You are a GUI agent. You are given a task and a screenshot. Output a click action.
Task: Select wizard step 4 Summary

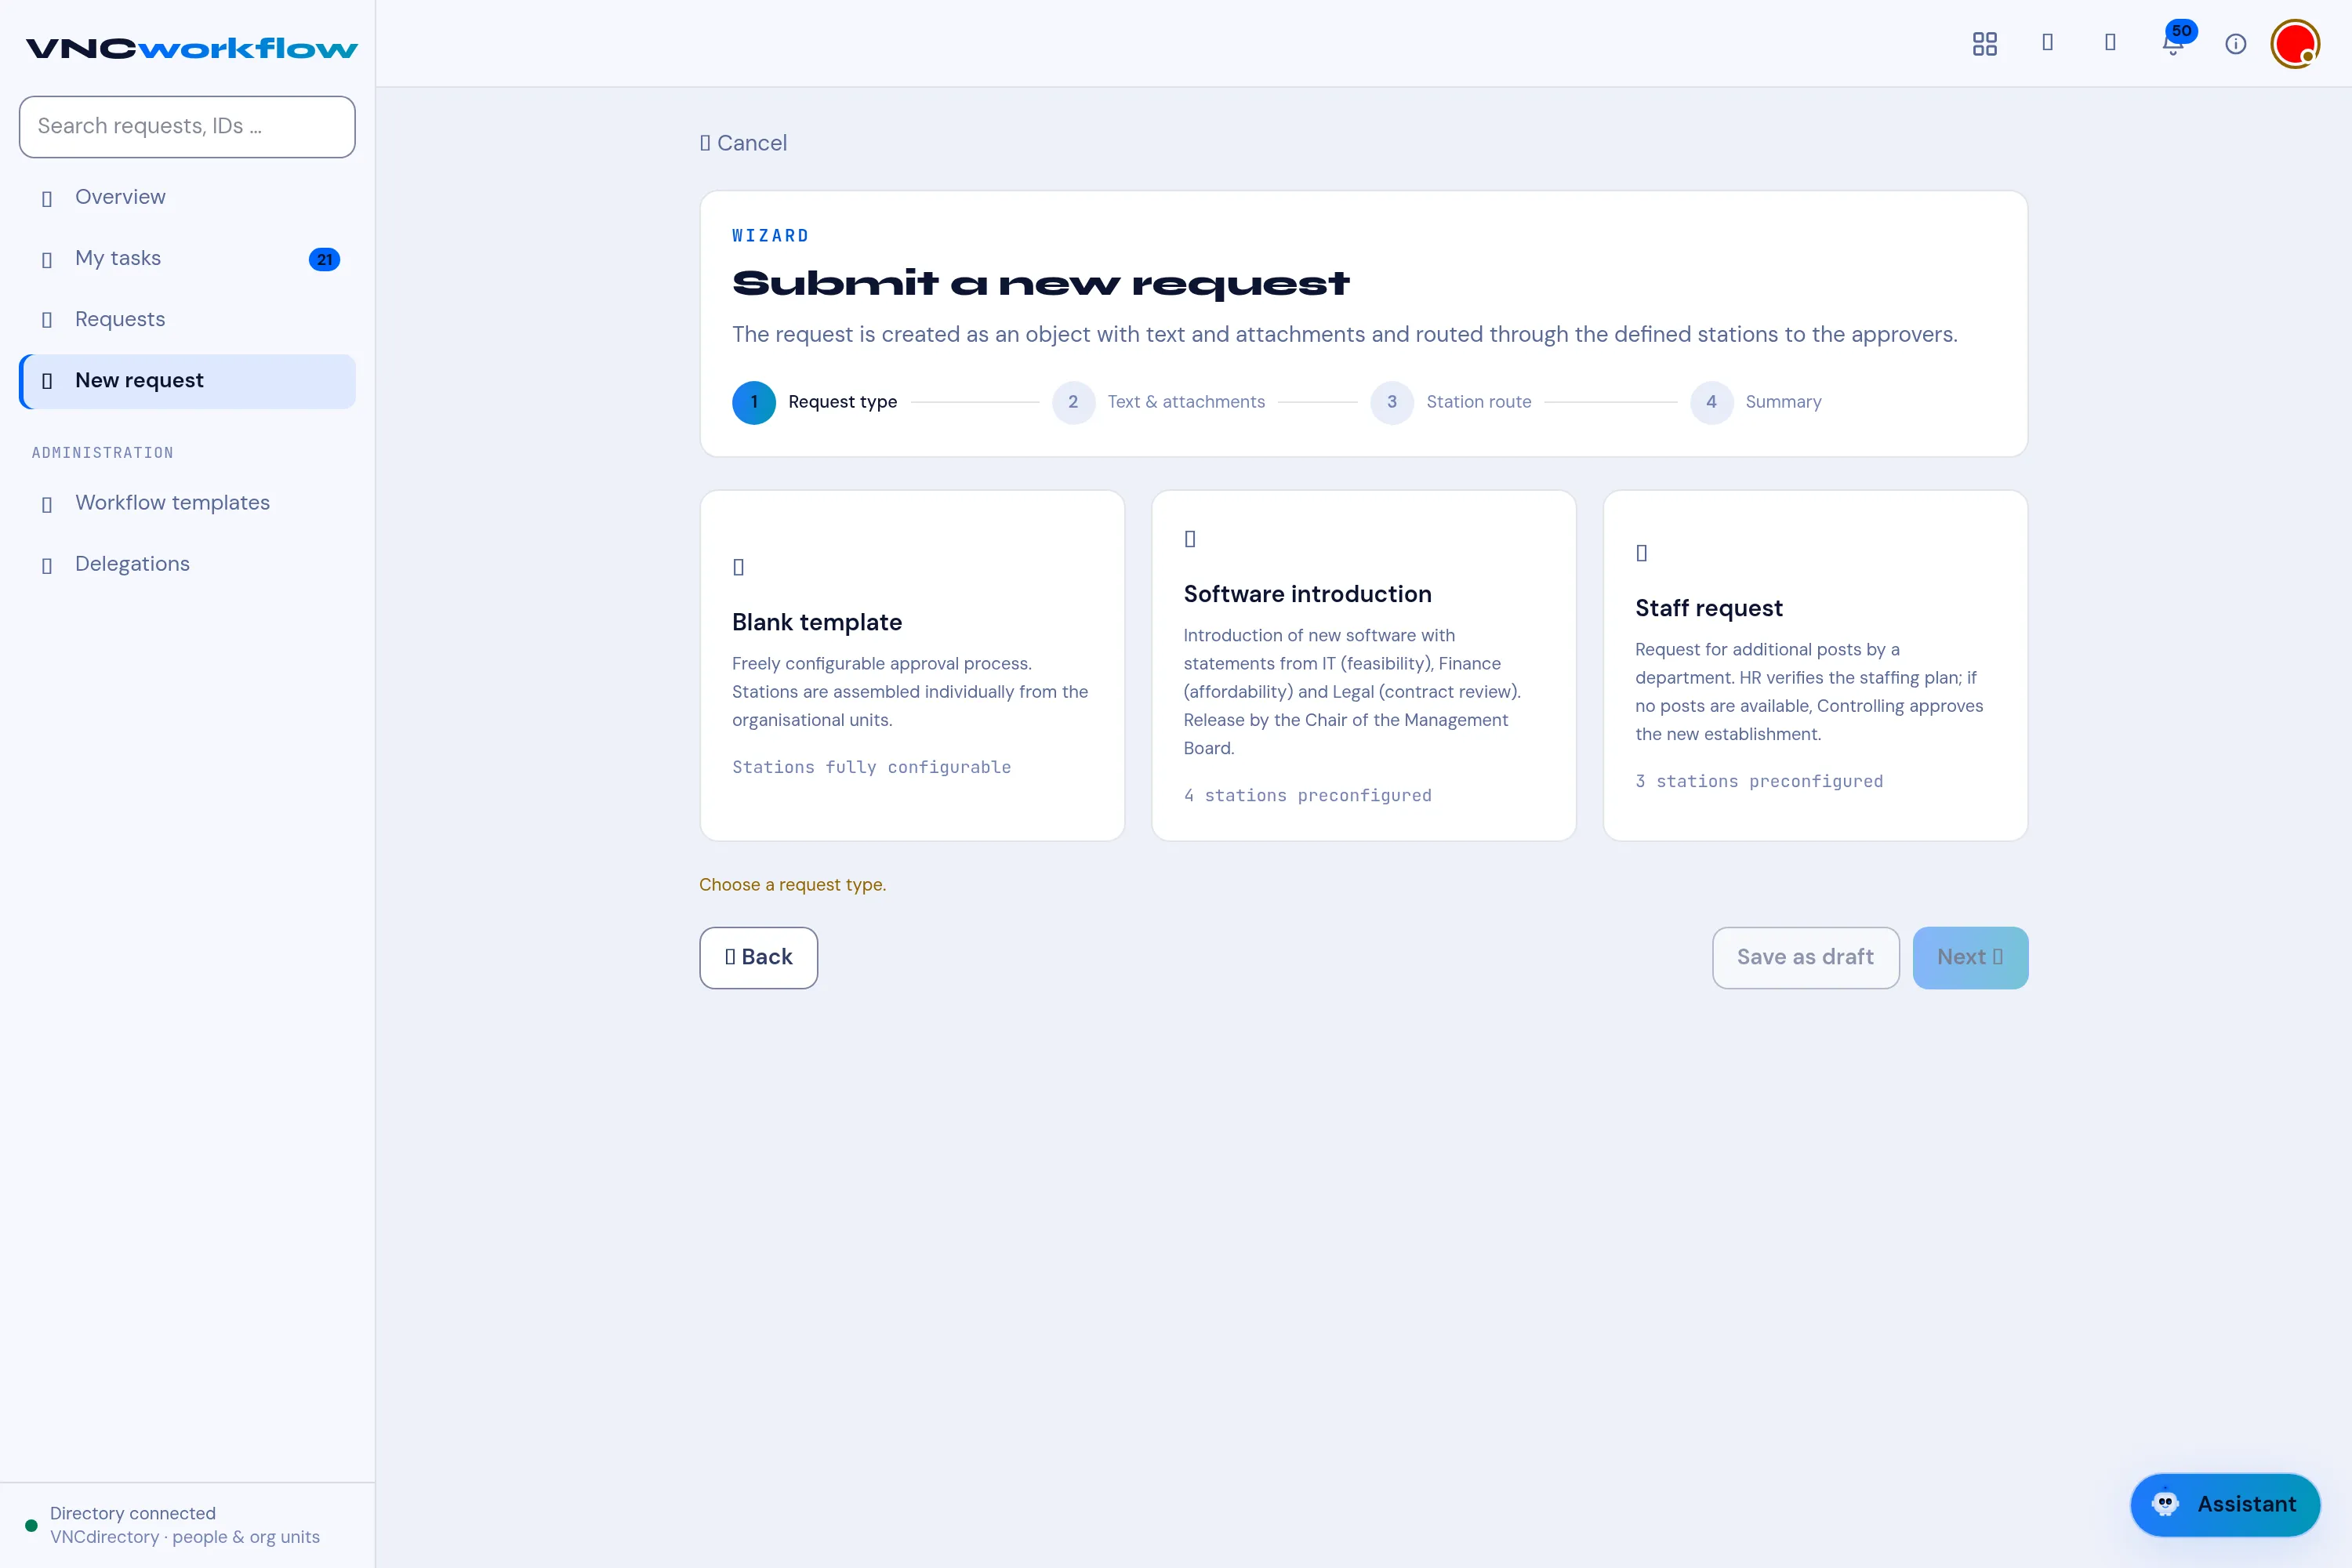click(x=1756, y=402)
